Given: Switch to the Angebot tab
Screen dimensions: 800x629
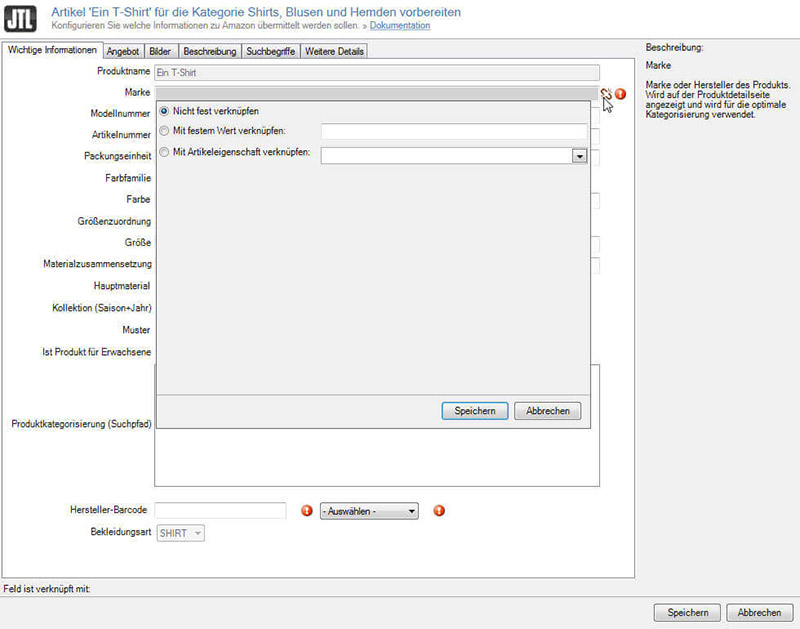Looking at the screenshot, I should tap(123, 51).
